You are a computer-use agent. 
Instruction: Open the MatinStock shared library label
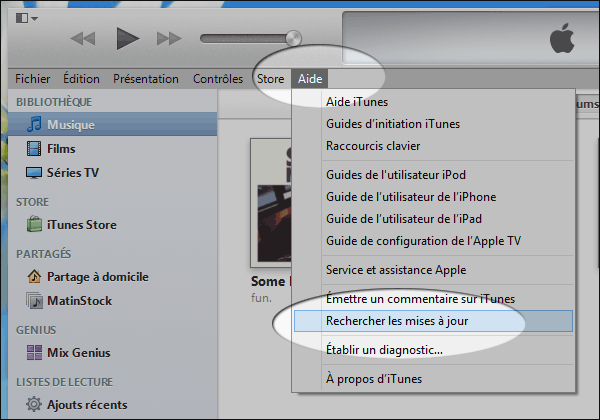click(x=80, y=301)
